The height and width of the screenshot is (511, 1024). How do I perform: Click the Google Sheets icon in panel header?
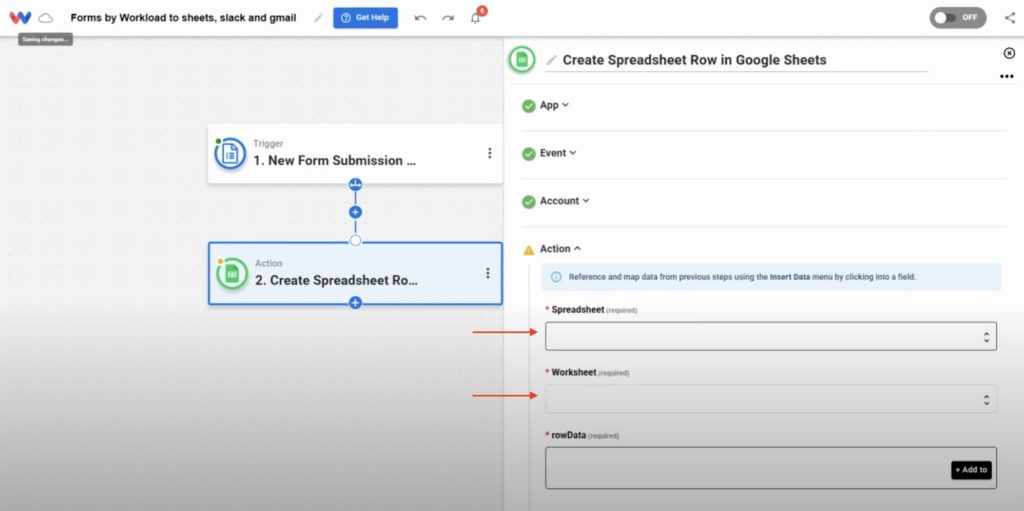[522, 59]
